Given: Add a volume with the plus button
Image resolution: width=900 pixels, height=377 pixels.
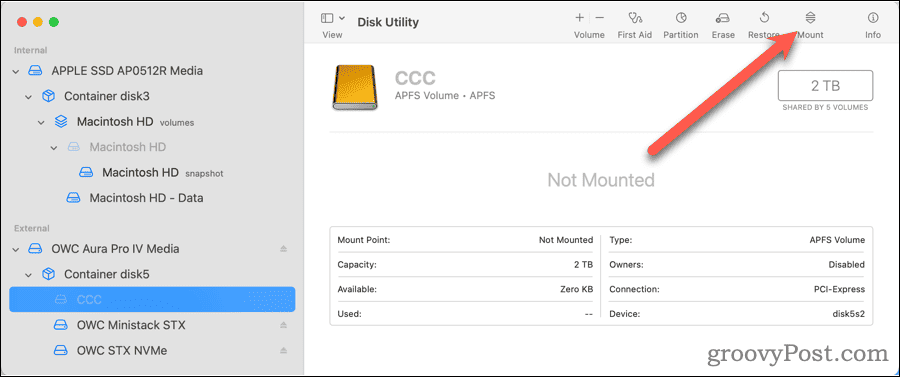Looking at the screenshot, I should tap(579, 18).
